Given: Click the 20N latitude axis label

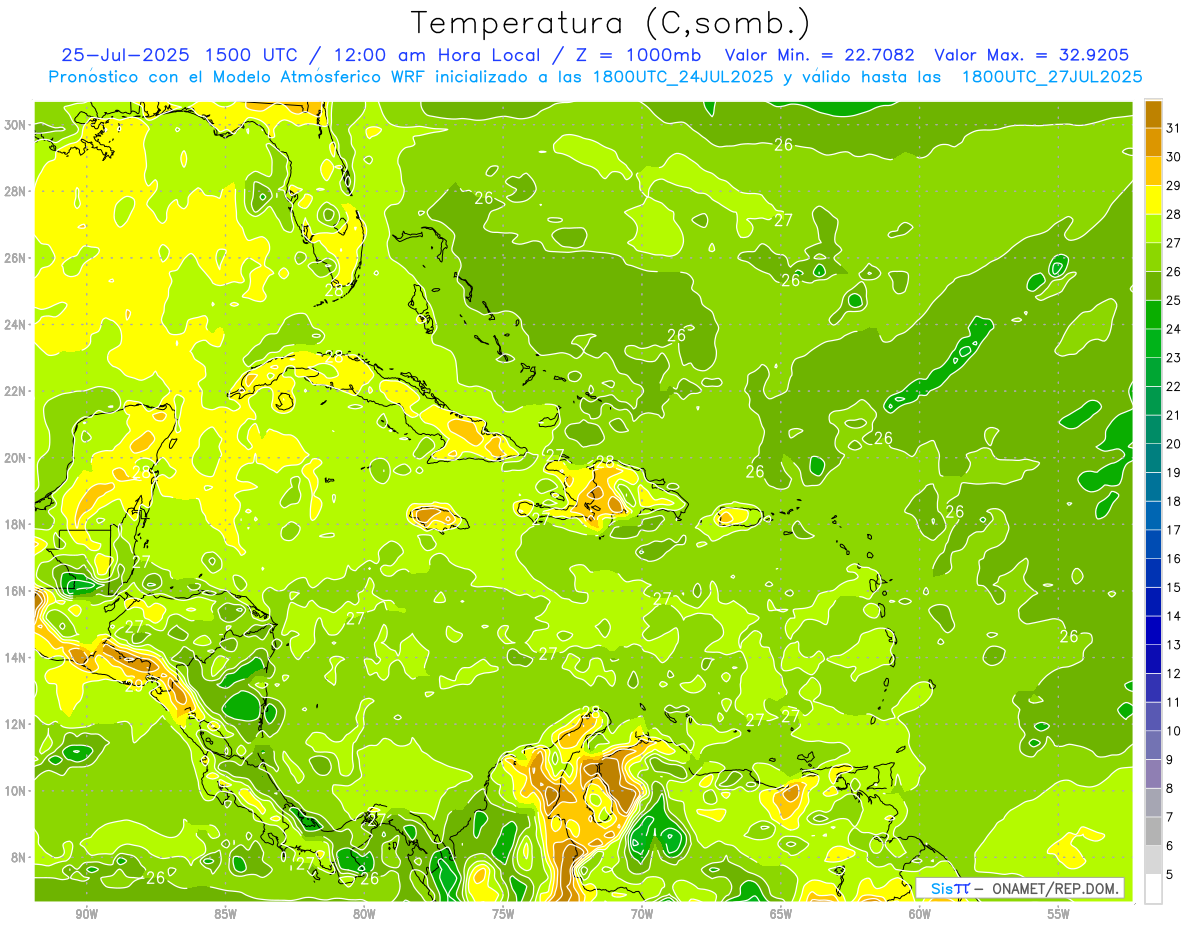Looking at the screenshot, I should click(14, 458).
